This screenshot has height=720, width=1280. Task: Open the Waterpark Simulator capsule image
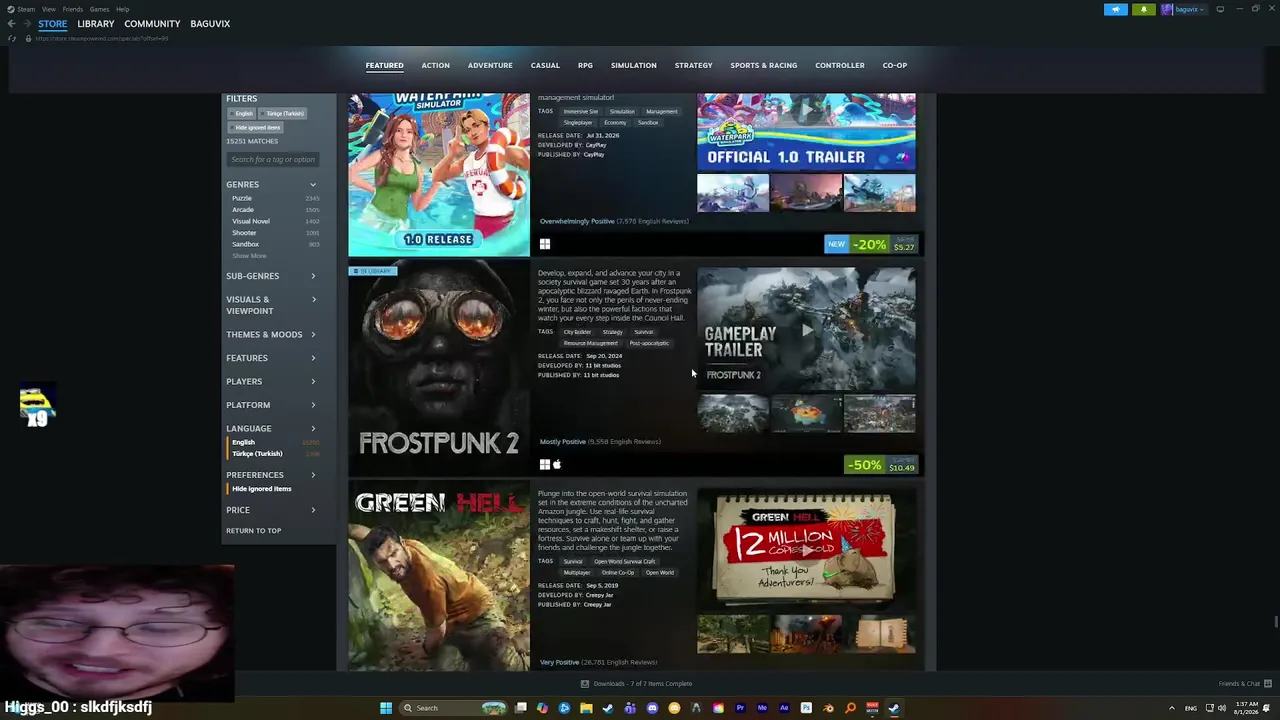[439, 175]
